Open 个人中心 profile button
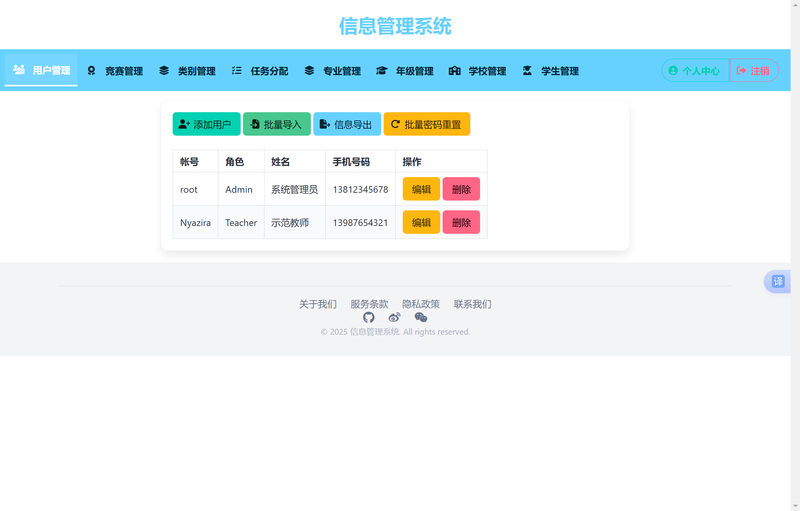The width and height of the screenshot is (800, 511). coord(695,70)
